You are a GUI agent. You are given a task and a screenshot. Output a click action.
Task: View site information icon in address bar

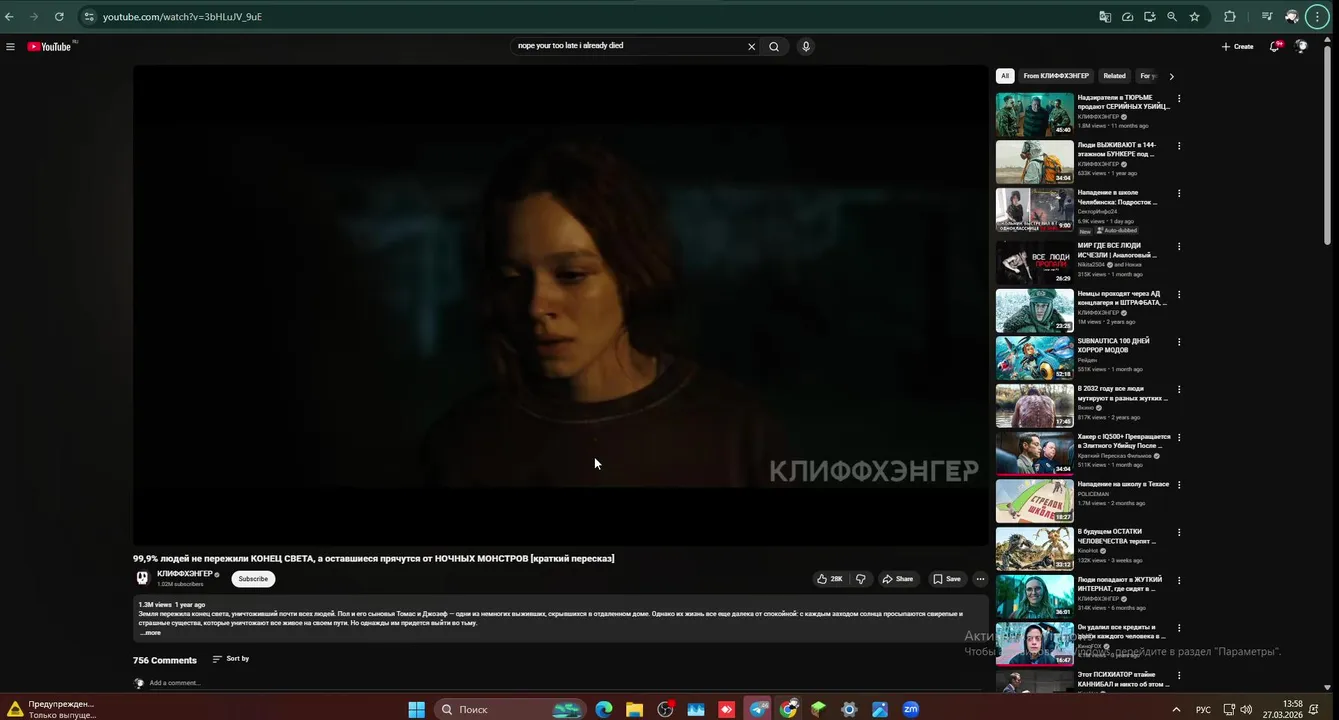88,16
